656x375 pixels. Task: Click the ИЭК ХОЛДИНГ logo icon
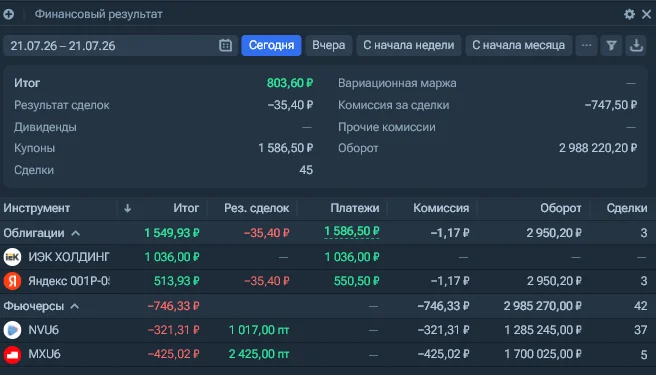coord(12,257)
